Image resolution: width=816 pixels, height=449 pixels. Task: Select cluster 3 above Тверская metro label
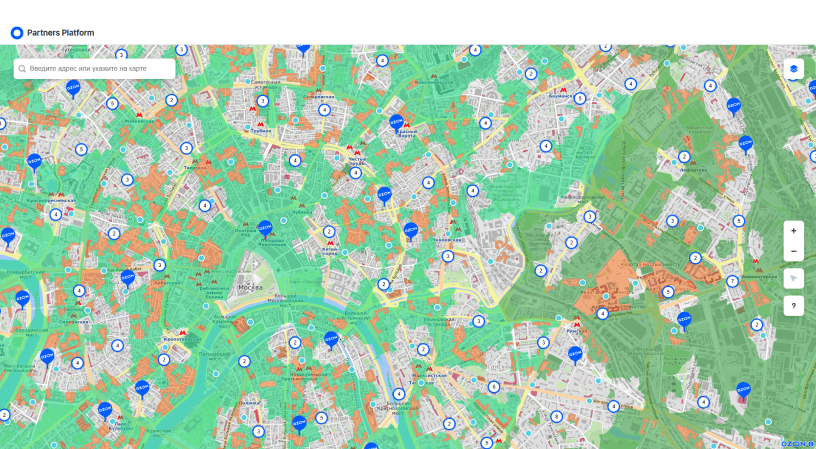point(186,148)
